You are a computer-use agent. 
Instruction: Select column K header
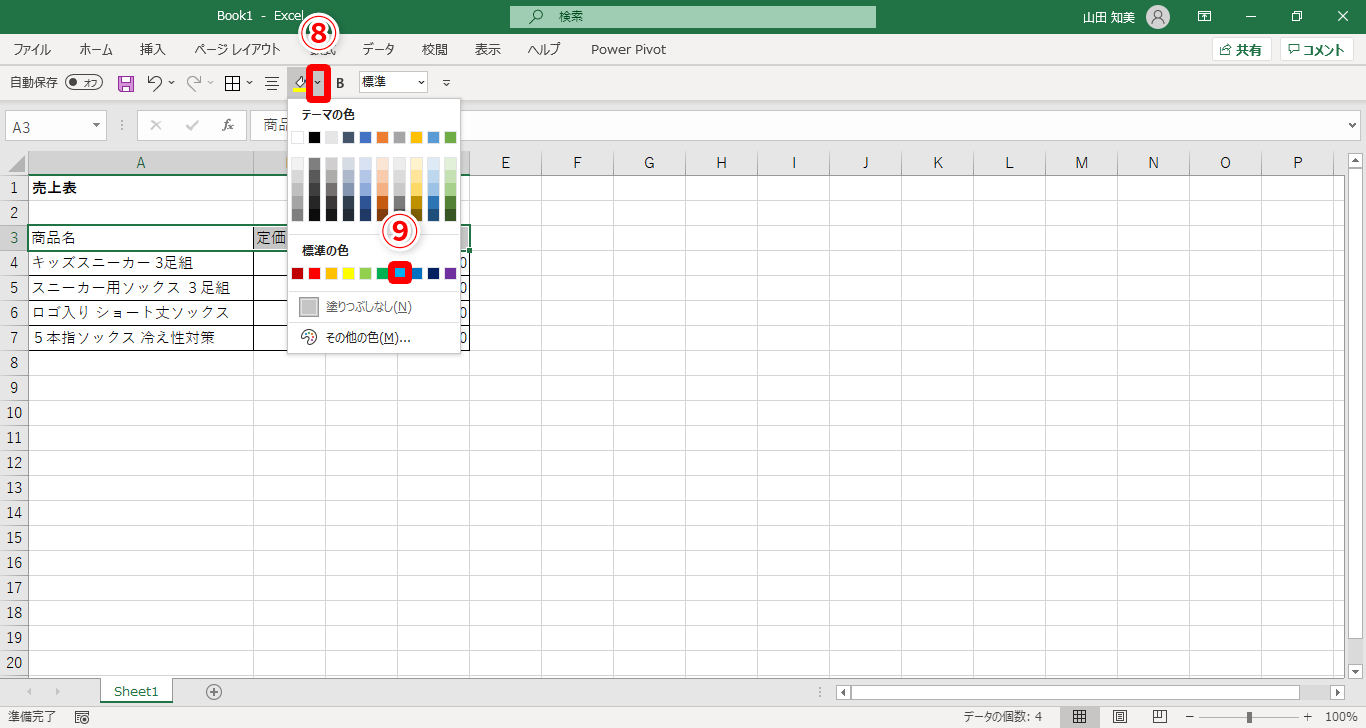[x=937, y=163]
